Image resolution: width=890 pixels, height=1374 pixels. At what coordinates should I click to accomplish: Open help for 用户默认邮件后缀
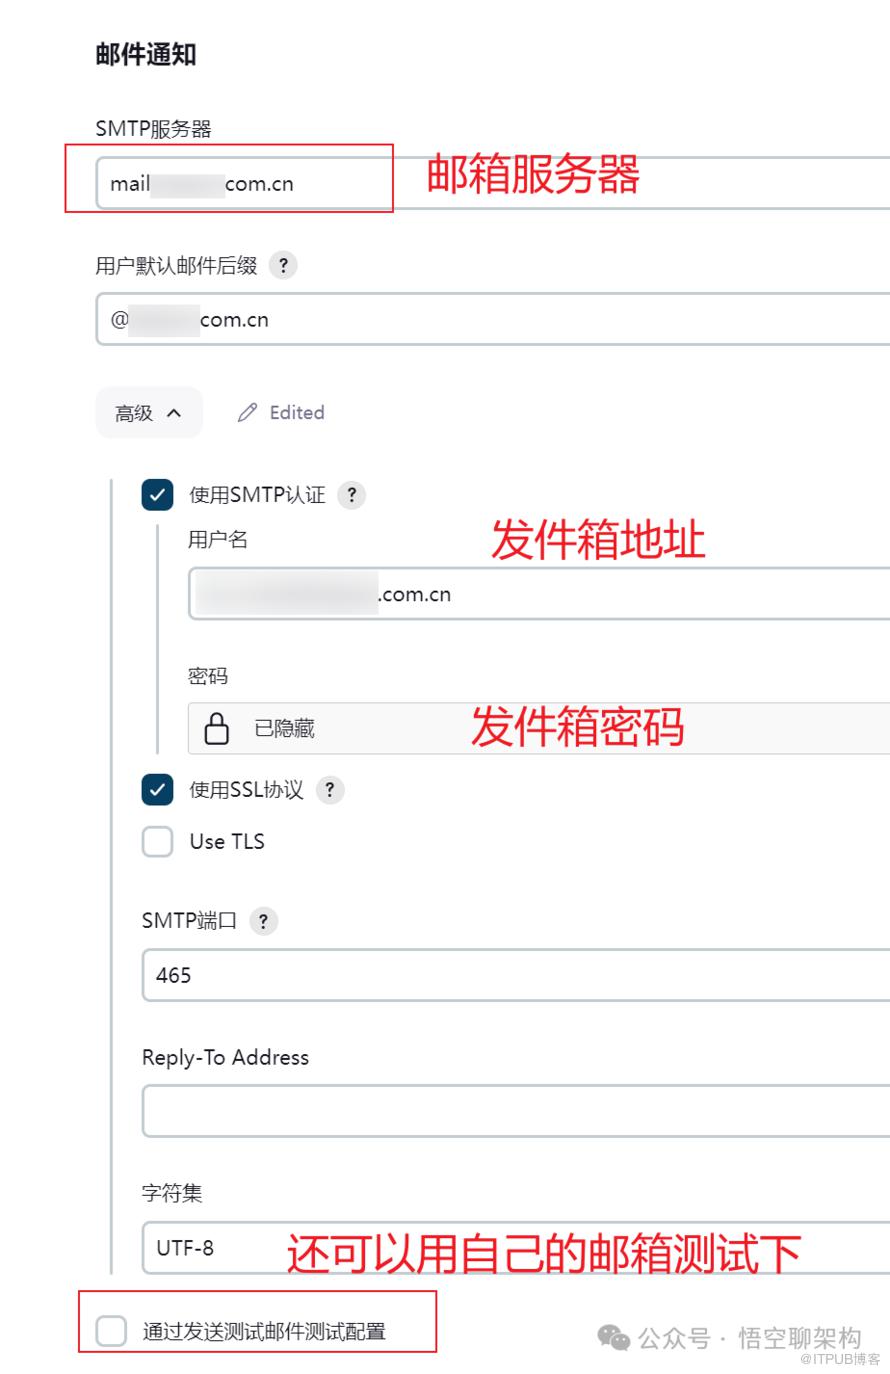pyautogui.click(x=283, y=265)
